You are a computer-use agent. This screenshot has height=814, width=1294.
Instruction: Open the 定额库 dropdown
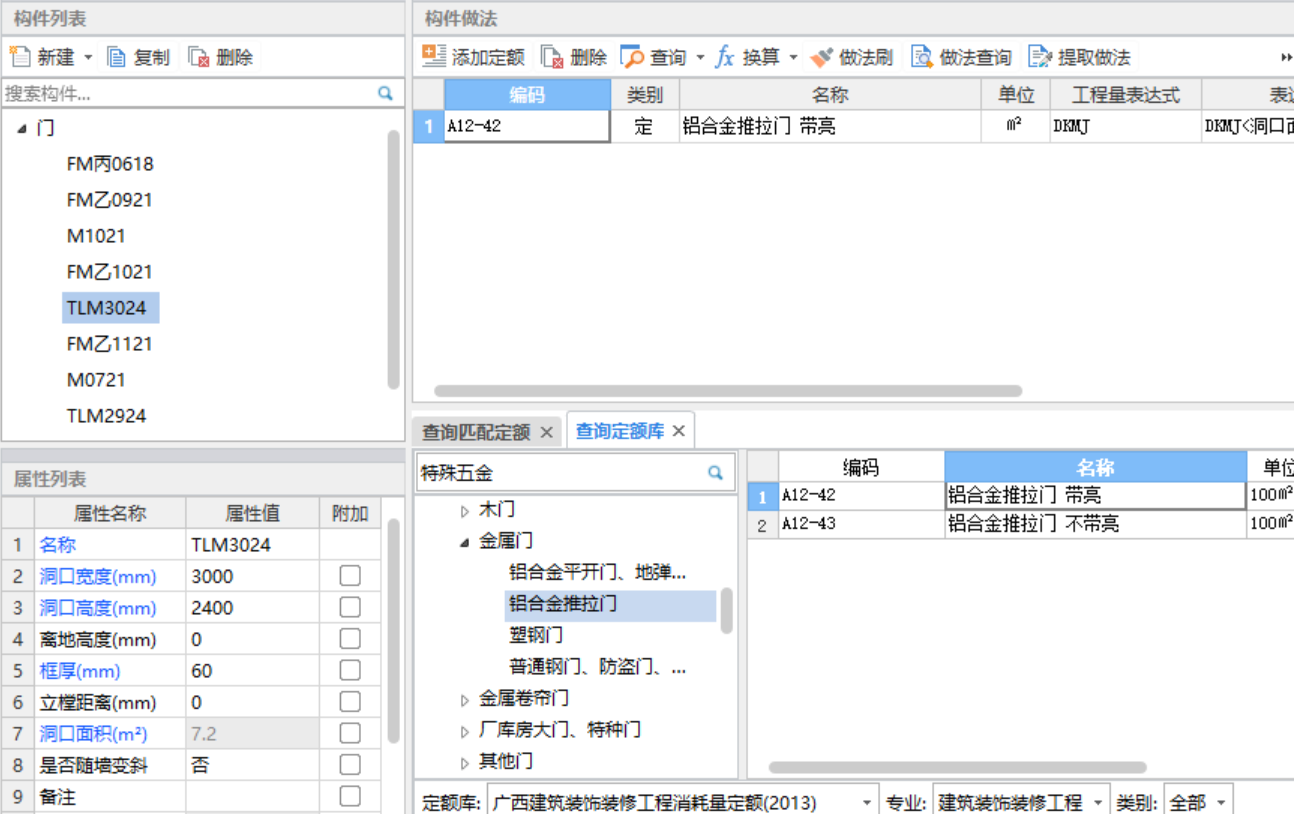867,802
